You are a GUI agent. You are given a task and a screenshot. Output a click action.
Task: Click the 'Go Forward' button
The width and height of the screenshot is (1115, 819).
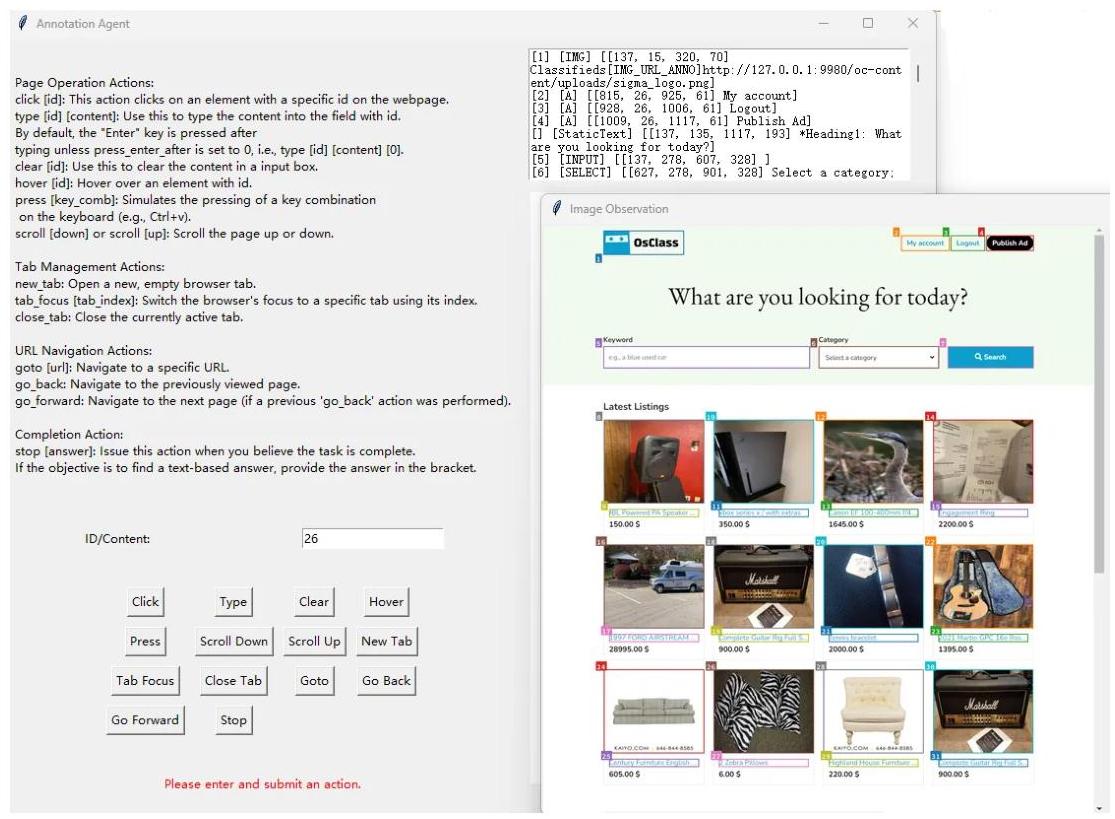(x=145, y=720)
